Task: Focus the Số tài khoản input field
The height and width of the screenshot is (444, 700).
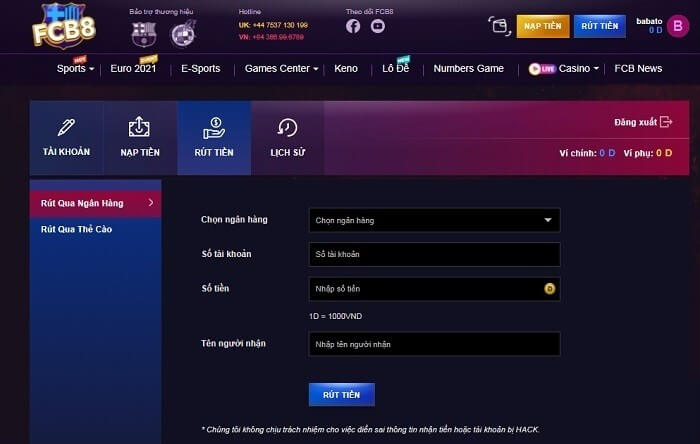Action: click(x=434, y=254)
